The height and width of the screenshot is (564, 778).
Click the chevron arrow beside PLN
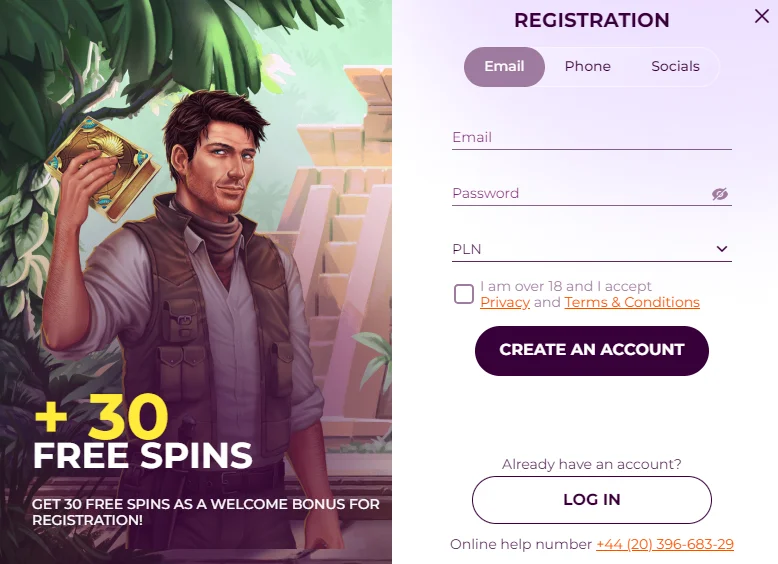tap(722, 249)
